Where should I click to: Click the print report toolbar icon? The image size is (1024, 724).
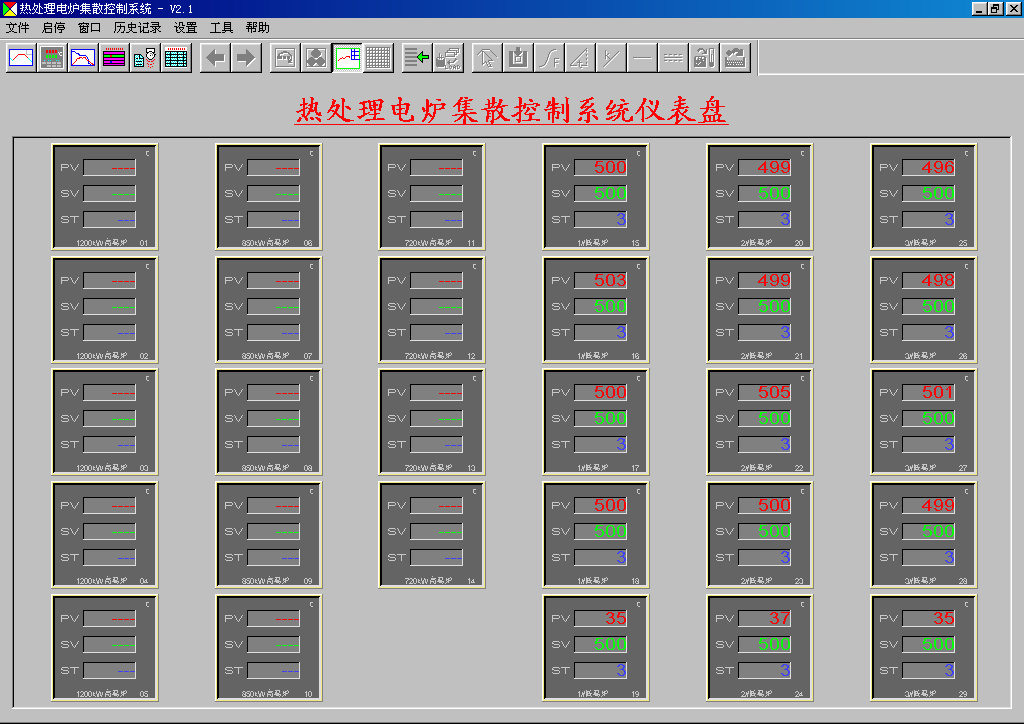coord(145,58)
